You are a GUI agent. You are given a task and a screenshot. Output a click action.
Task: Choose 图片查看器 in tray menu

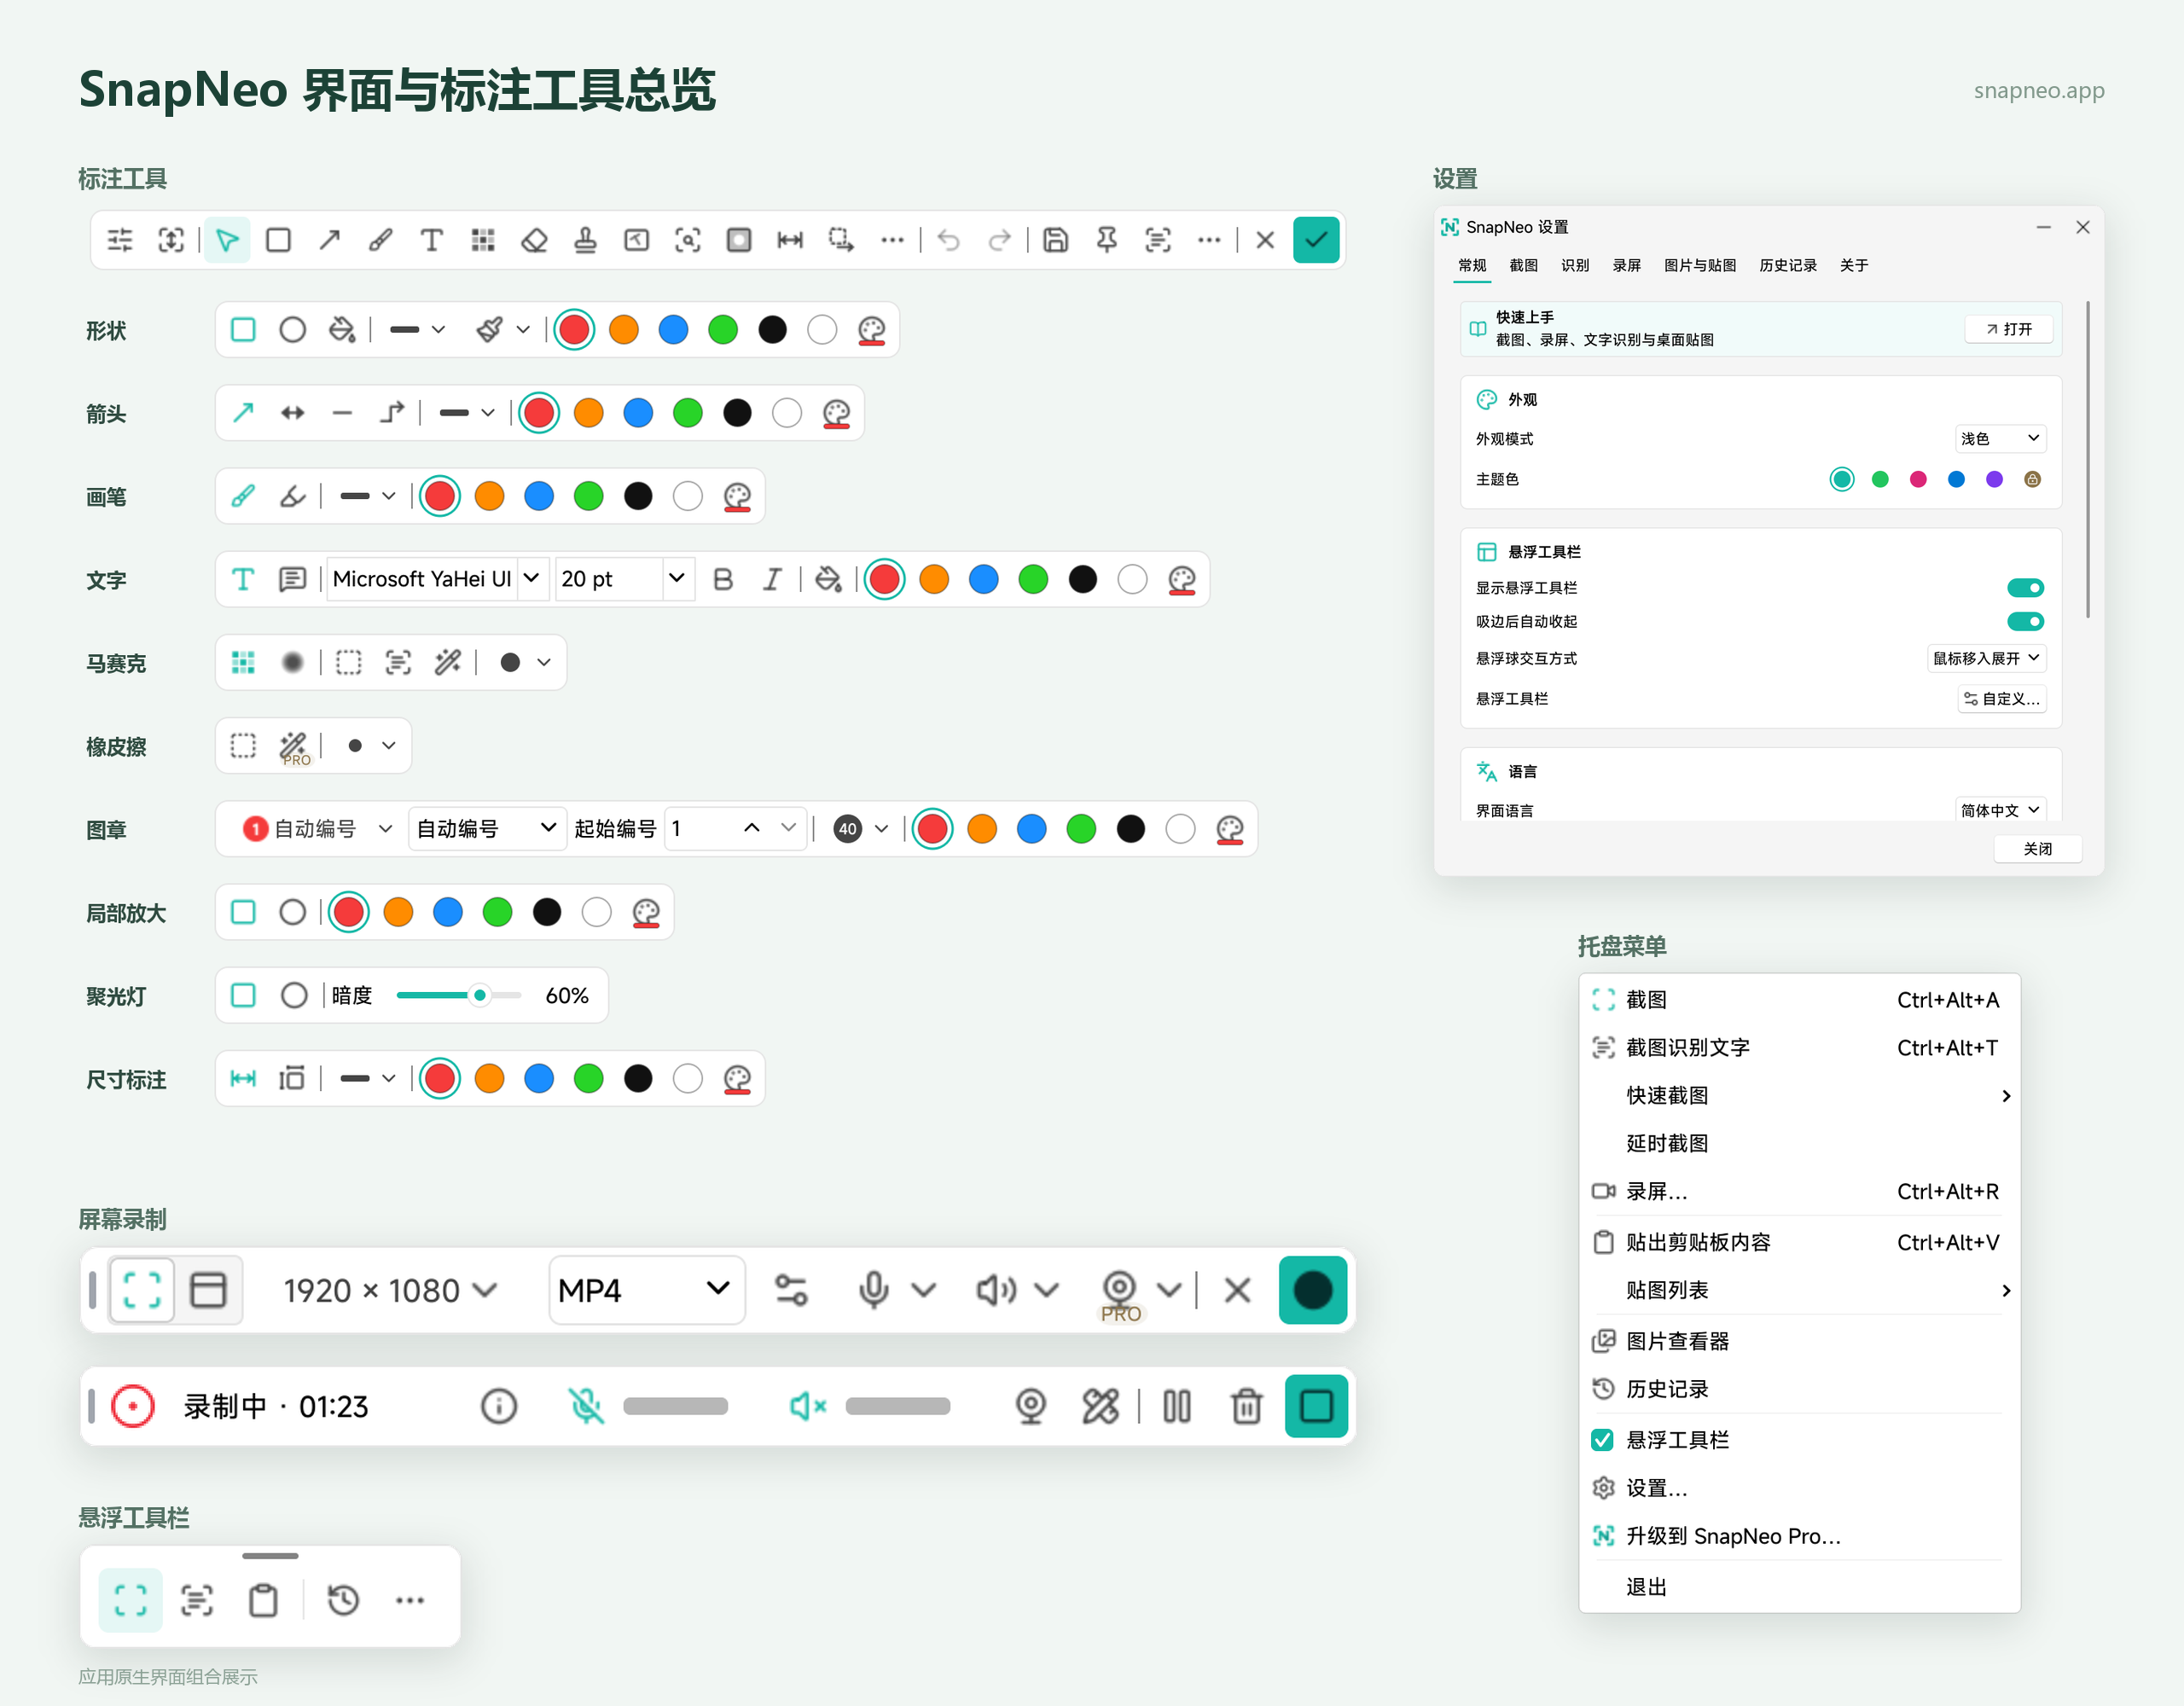1798,1341
